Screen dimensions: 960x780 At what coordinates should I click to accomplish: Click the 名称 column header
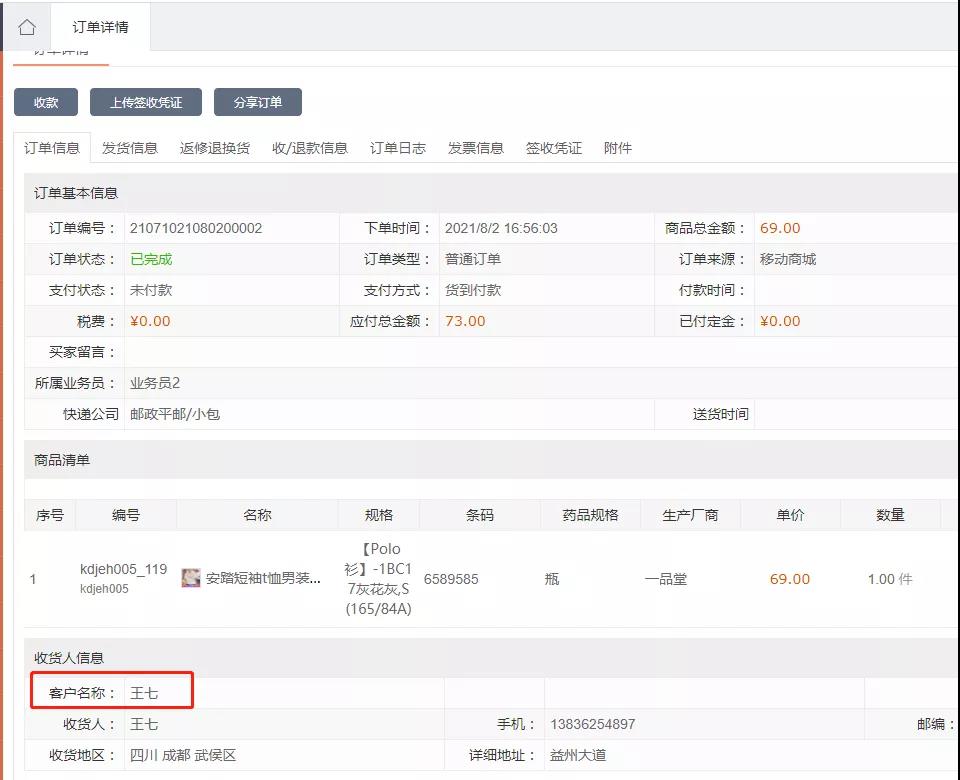(x=257, y=515)
